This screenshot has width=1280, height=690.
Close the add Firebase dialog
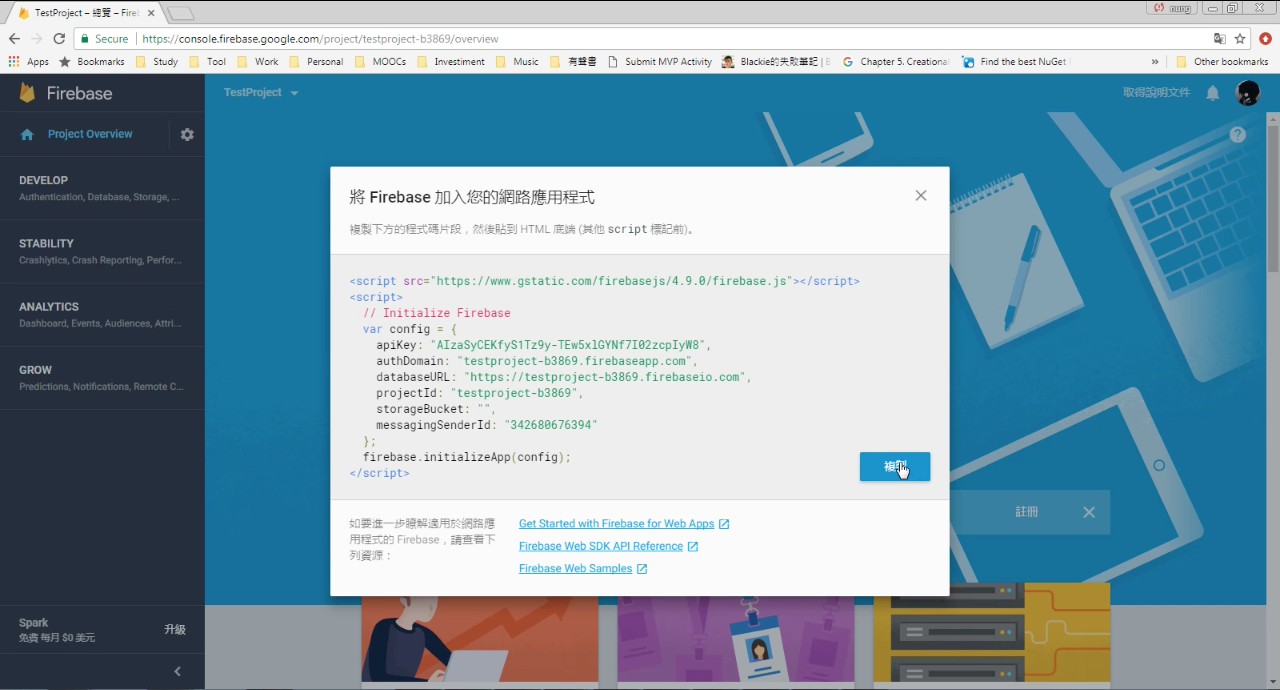pos(921,196)
